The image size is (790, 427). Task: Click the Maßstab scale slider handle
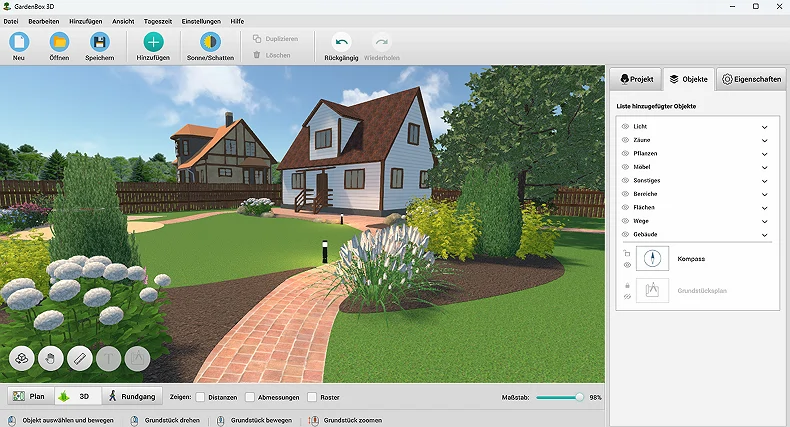coord(579,397)
